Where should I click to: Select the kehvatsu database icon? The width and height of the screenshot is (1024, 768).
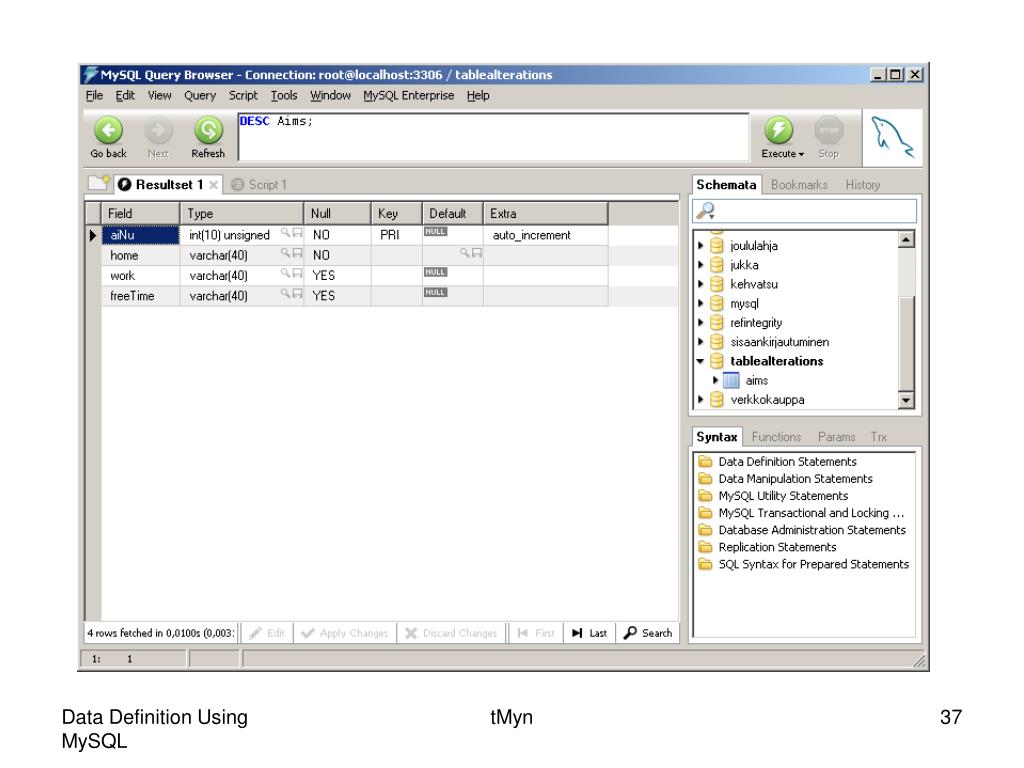pos(716,284)
